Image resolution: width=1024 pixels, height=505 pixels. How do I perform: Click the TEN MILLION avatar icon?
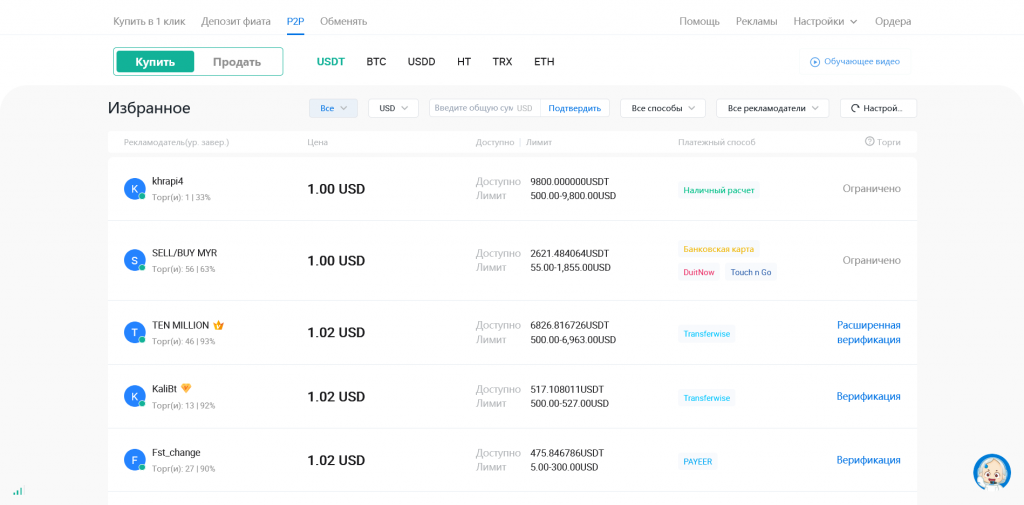pyautogui.click(x=135, y=333)
